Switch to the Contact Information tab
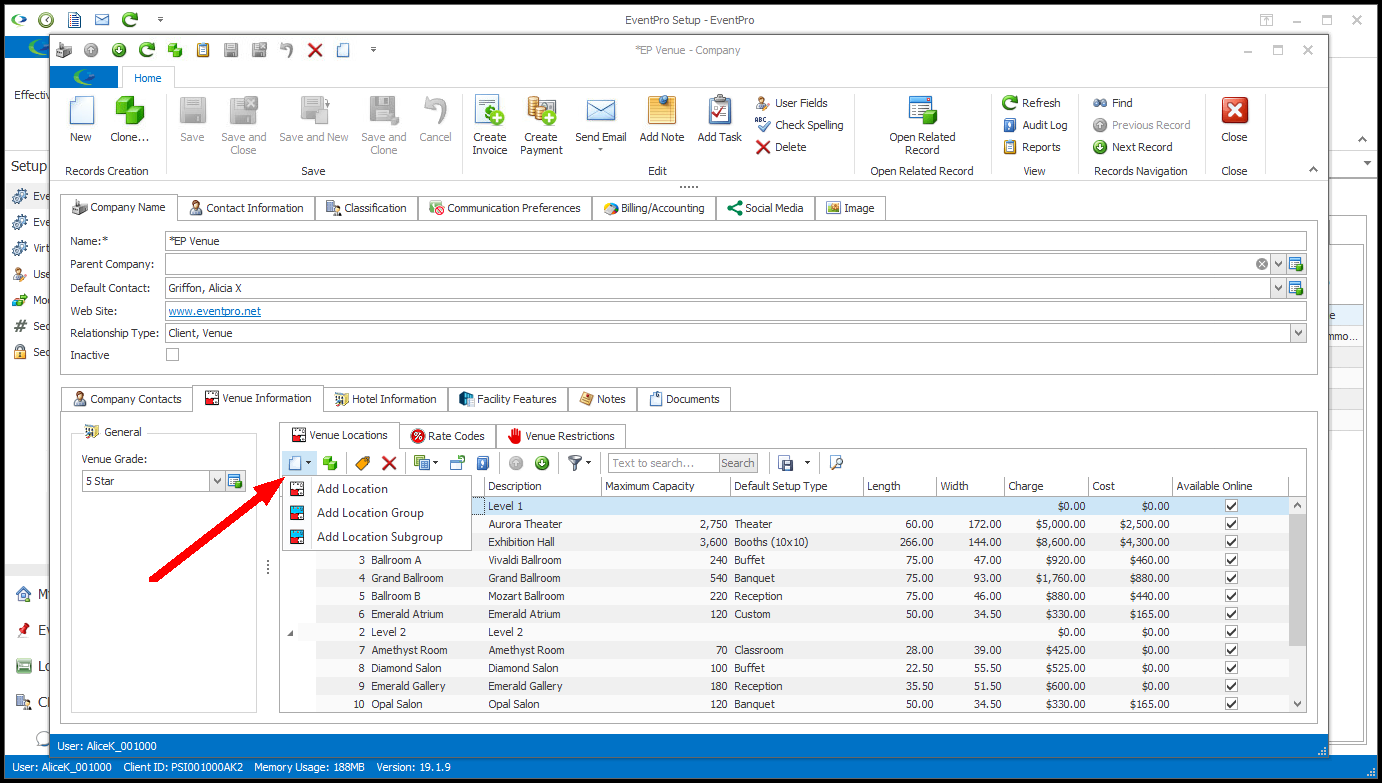 pos(246,208)
